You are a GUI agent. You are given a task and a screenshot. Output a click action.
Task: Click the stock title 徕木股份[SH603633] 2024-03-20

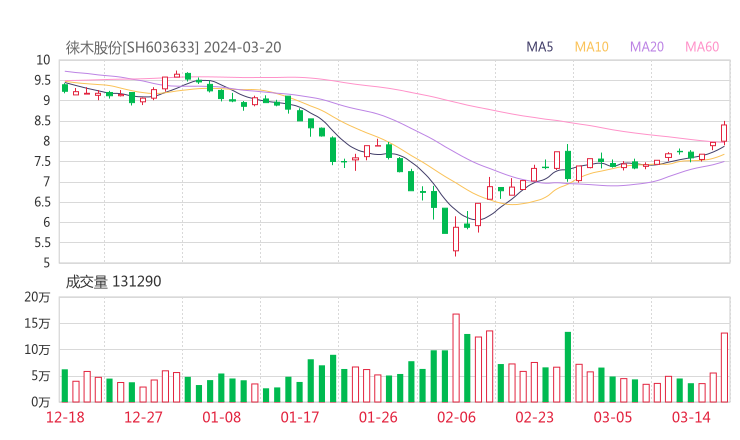point(173,48)
